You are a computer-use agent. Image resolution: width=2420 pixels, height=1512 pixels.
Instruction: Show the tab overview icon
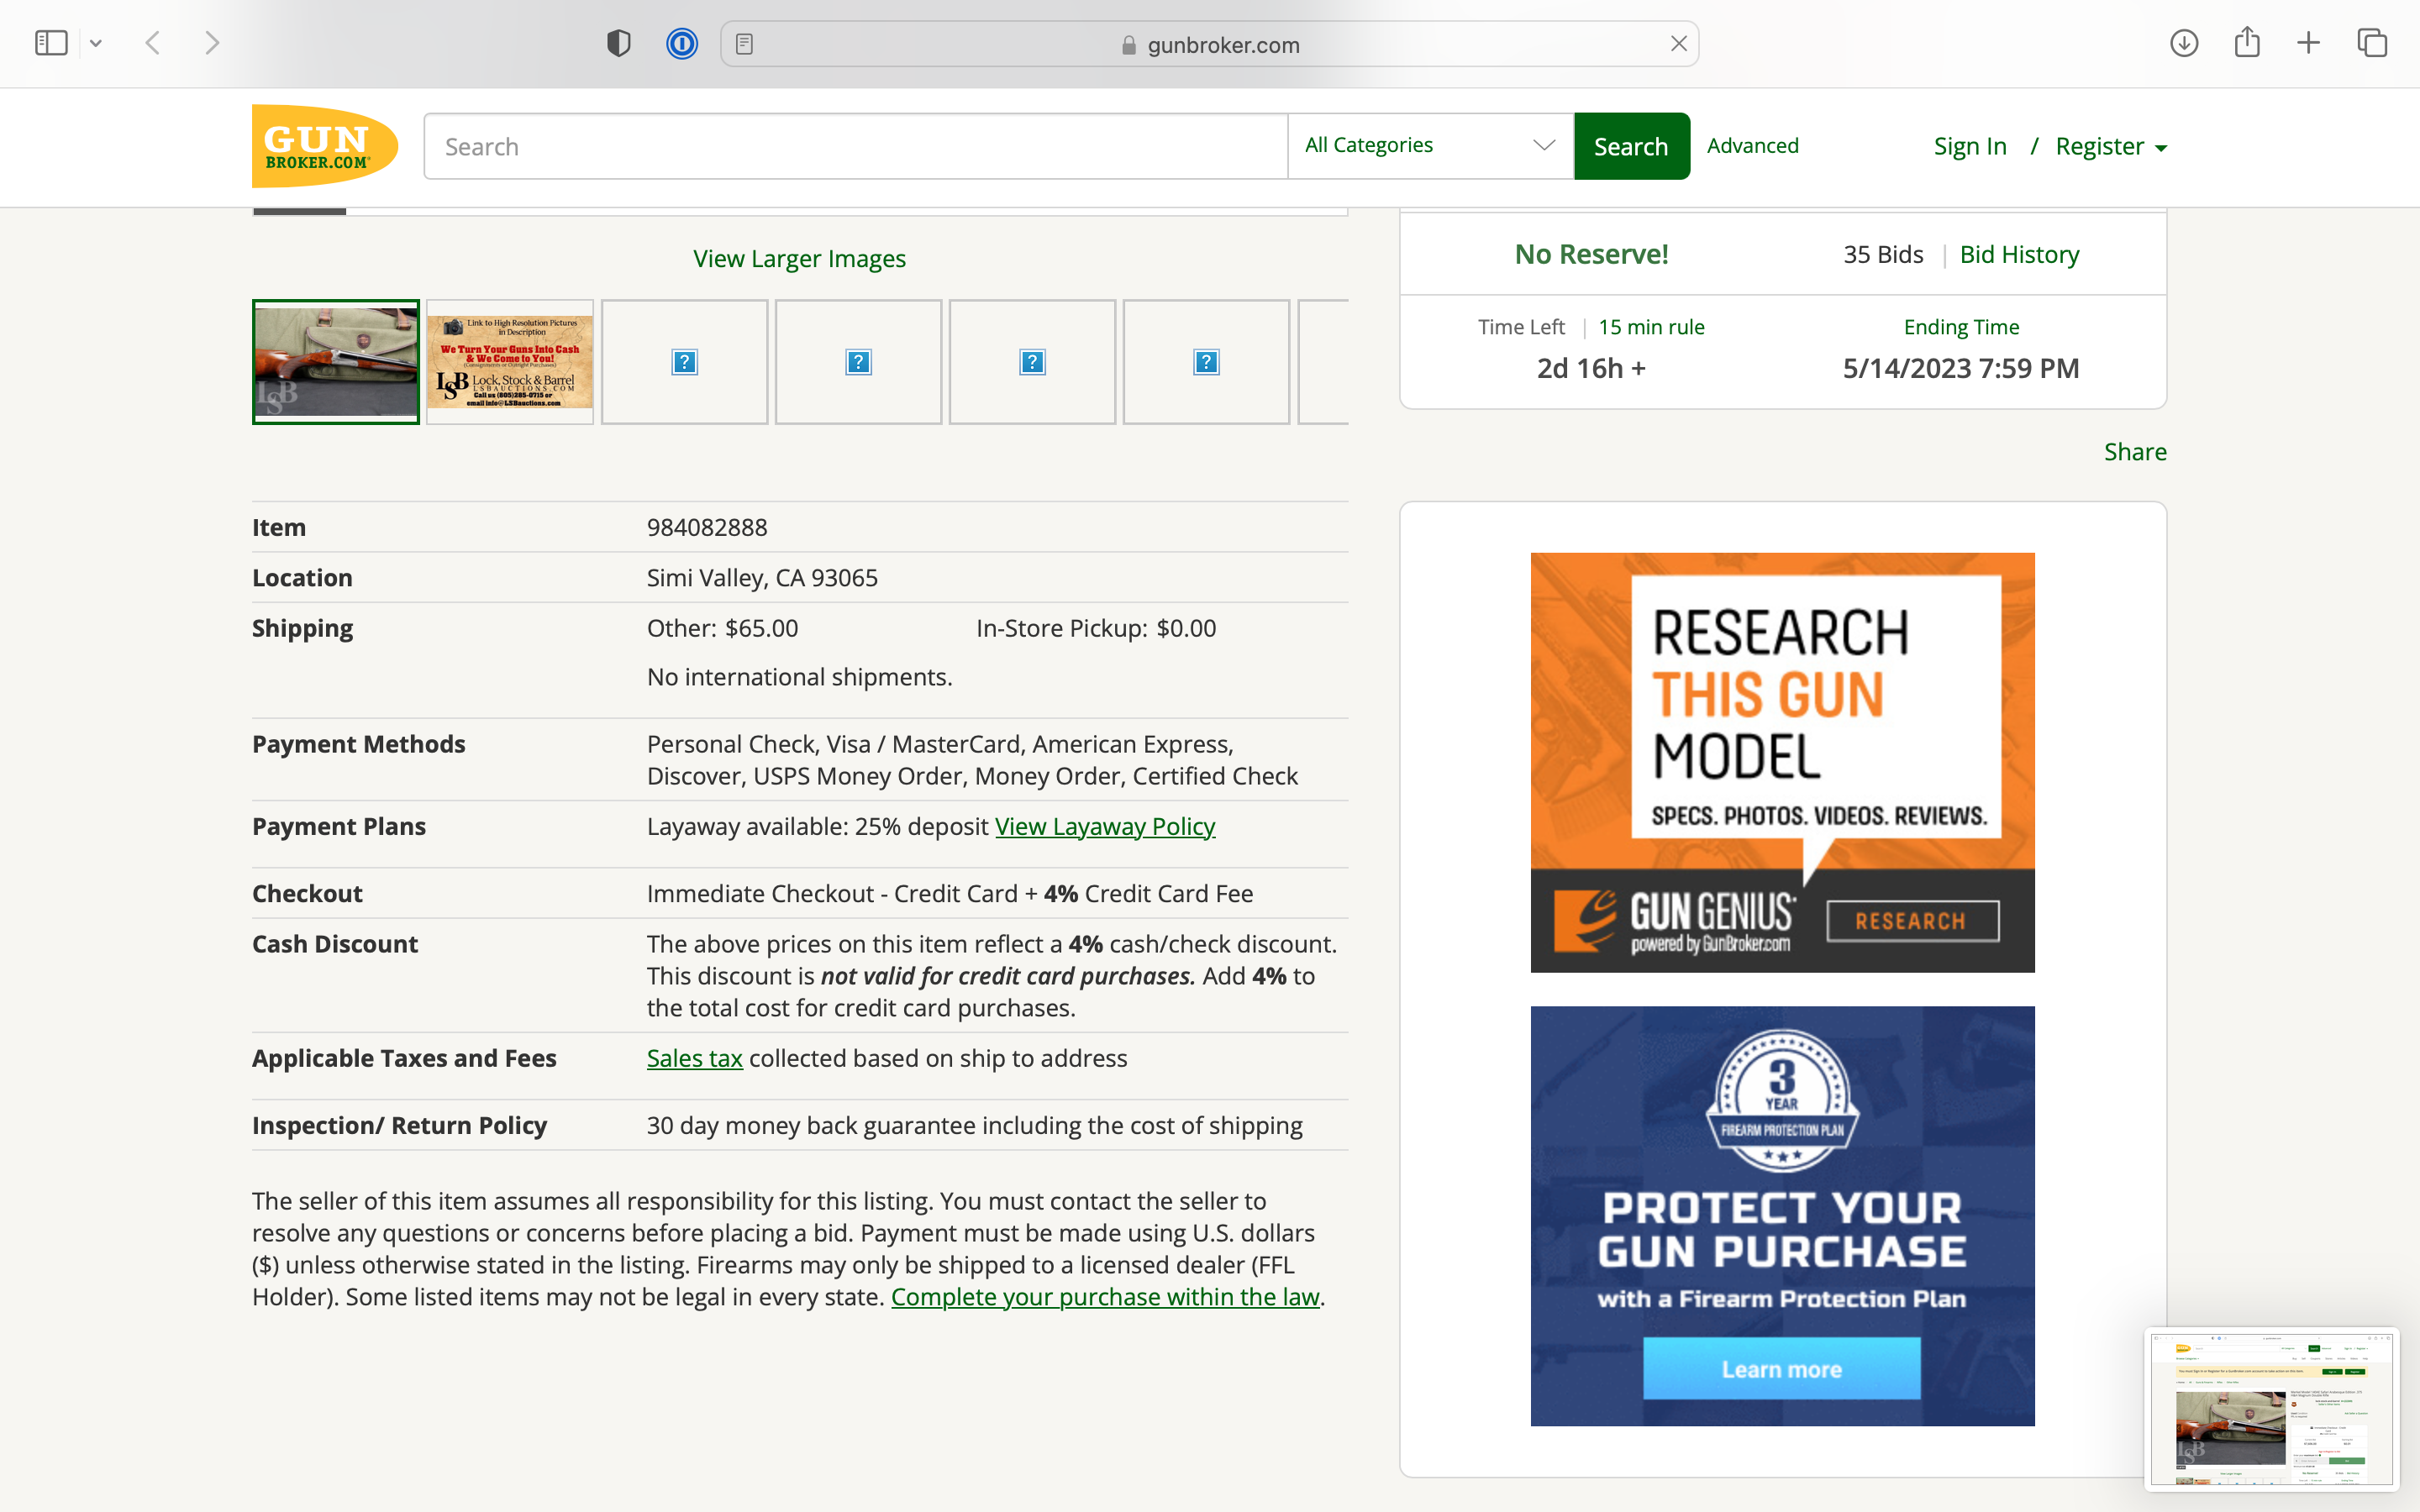click(x=2372, y=43)
